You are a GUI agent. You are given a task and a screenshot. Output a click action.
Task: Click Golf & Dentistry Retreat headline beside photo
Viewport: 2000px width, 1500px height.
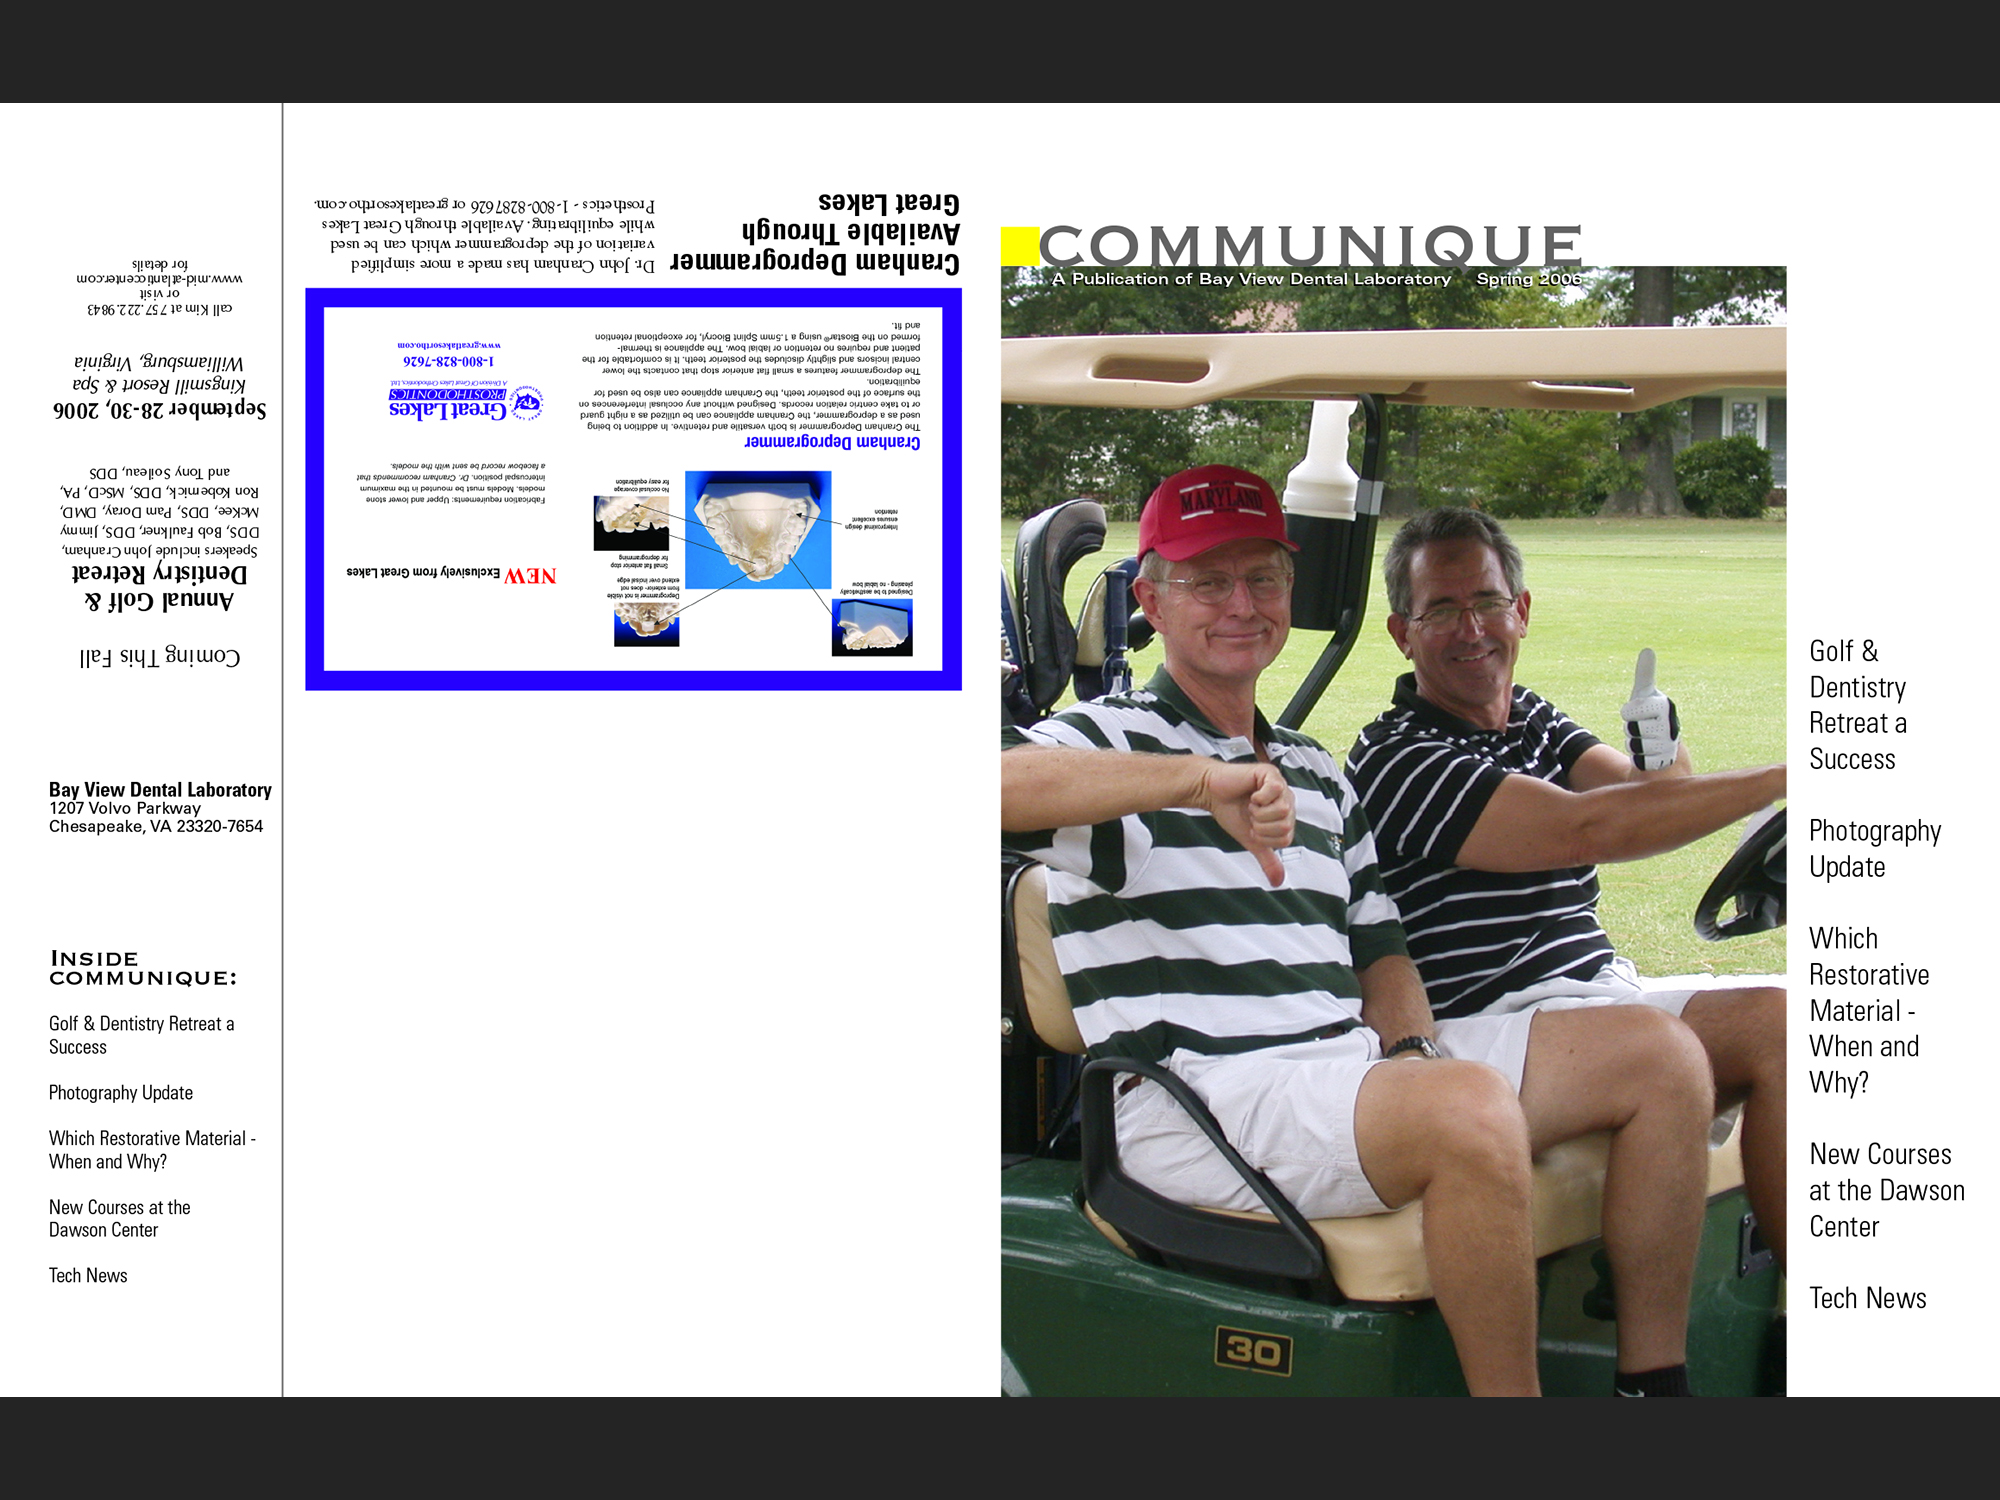(1857, 704)
